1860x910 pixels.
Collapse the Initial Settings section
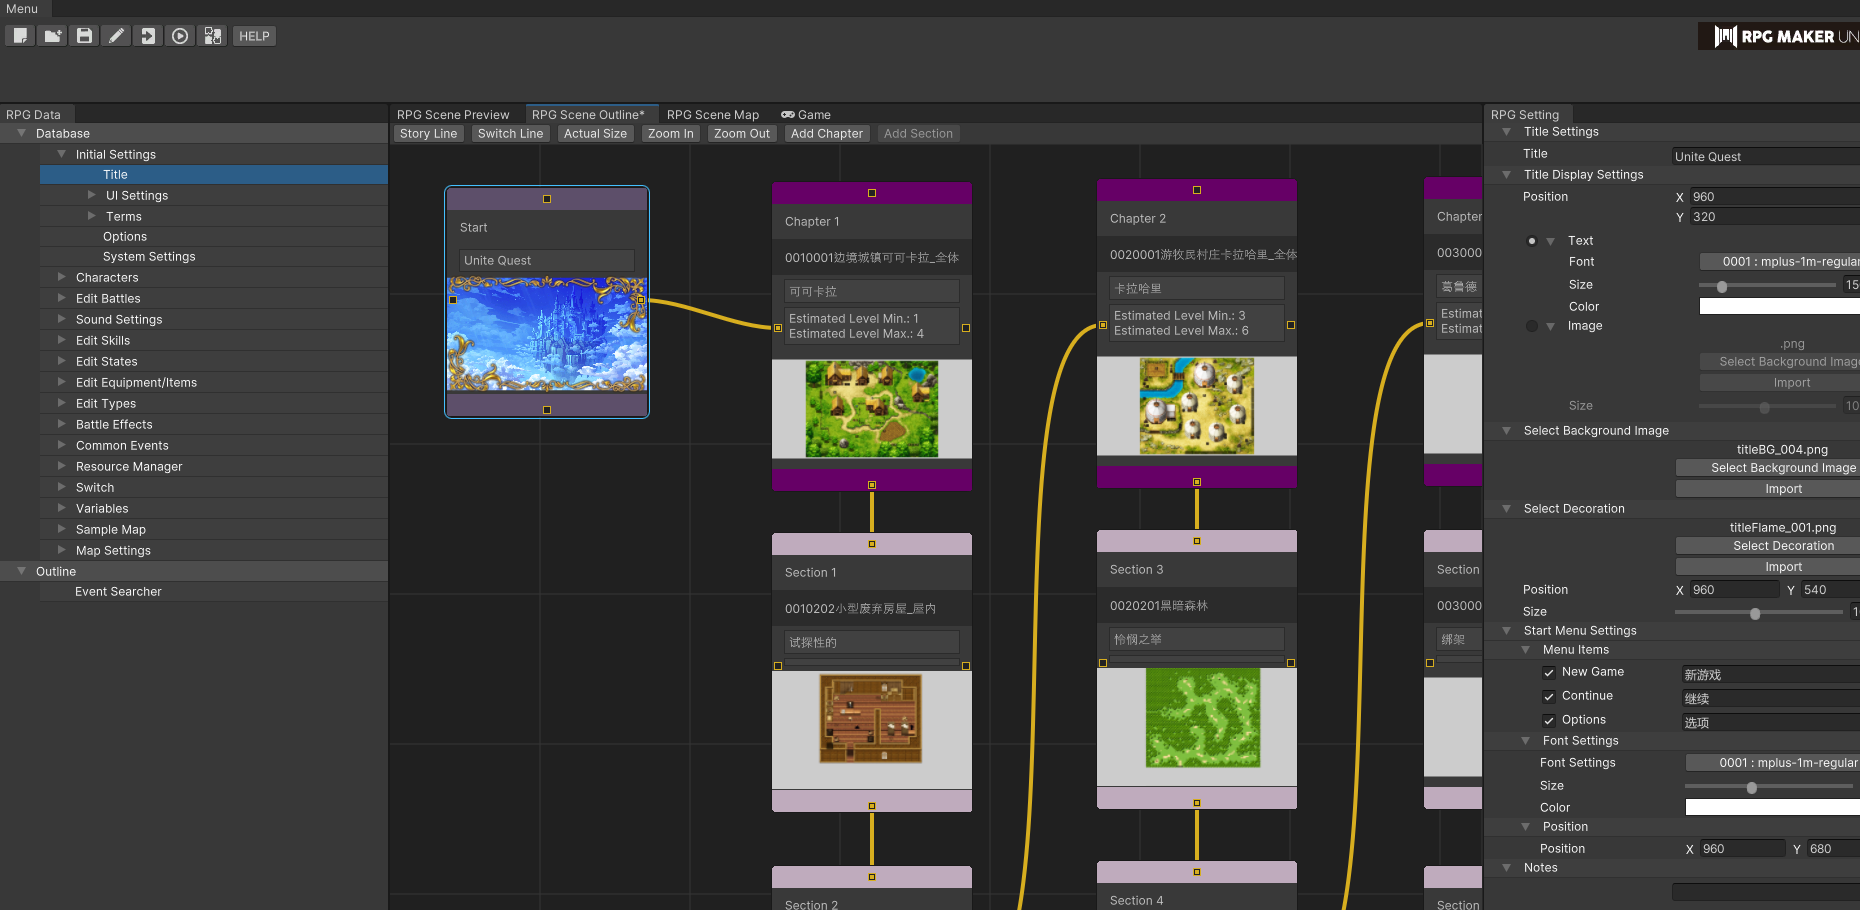pyautogui.click(x=62, y=154)
